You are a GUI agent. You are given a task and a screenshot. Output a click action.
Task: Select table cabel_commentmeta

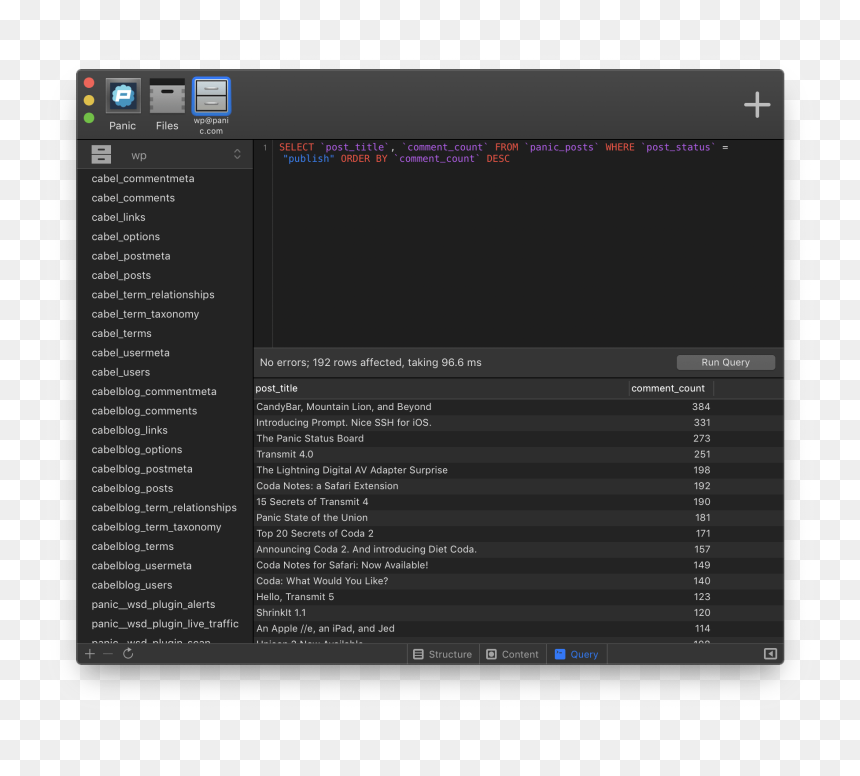(165, 178)
